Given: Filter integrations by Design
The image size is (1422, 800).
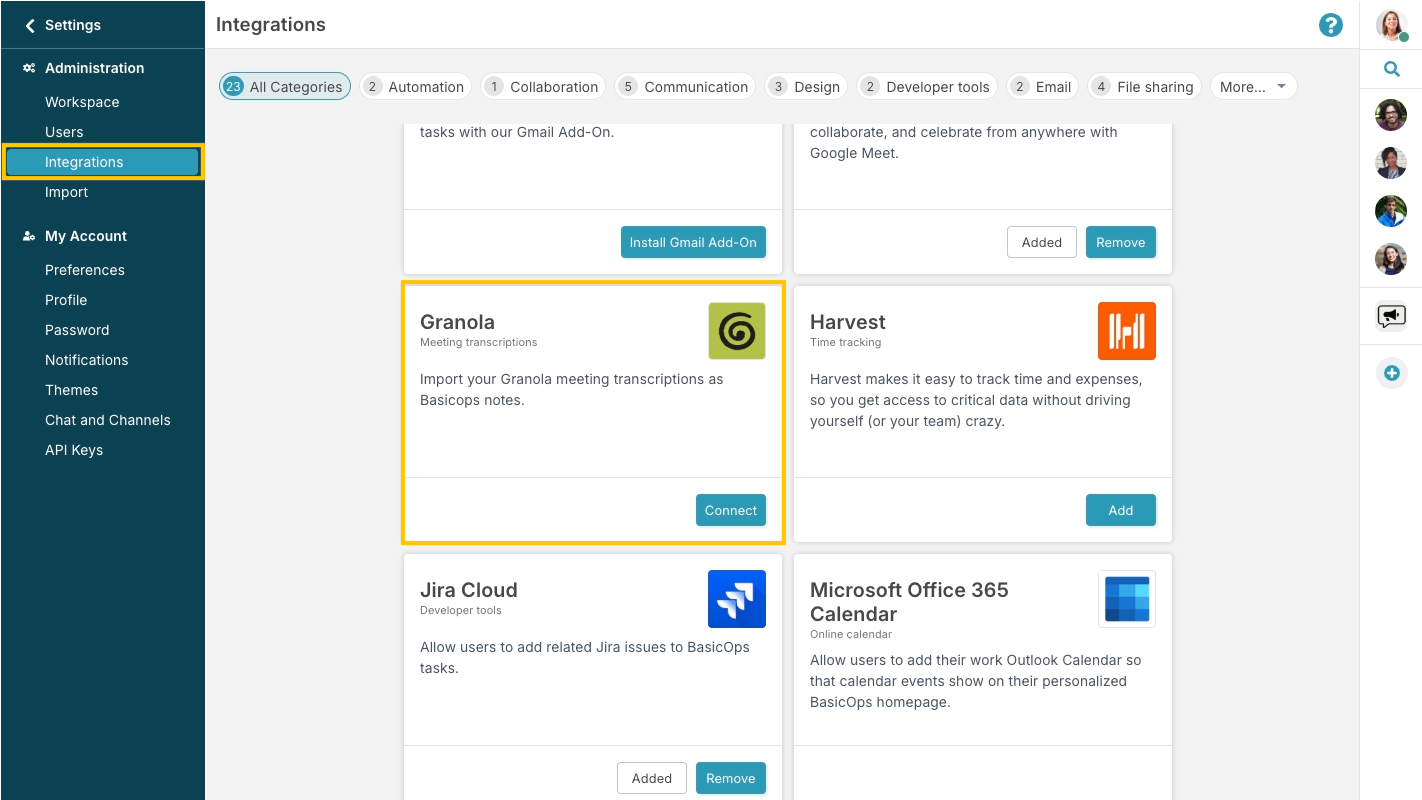Looking at the screenshot, I should [806, 87].
